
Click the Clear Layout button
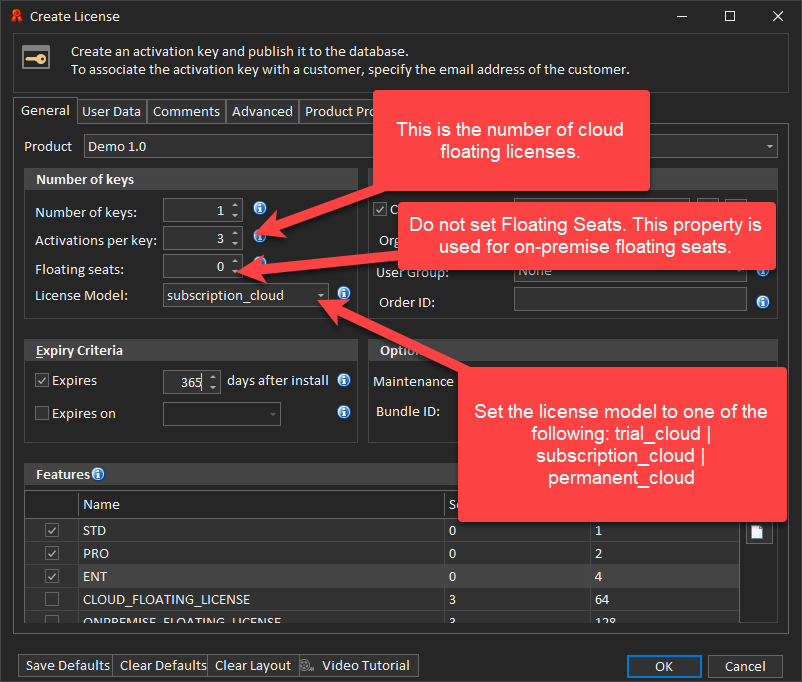(x=253, y=666)
